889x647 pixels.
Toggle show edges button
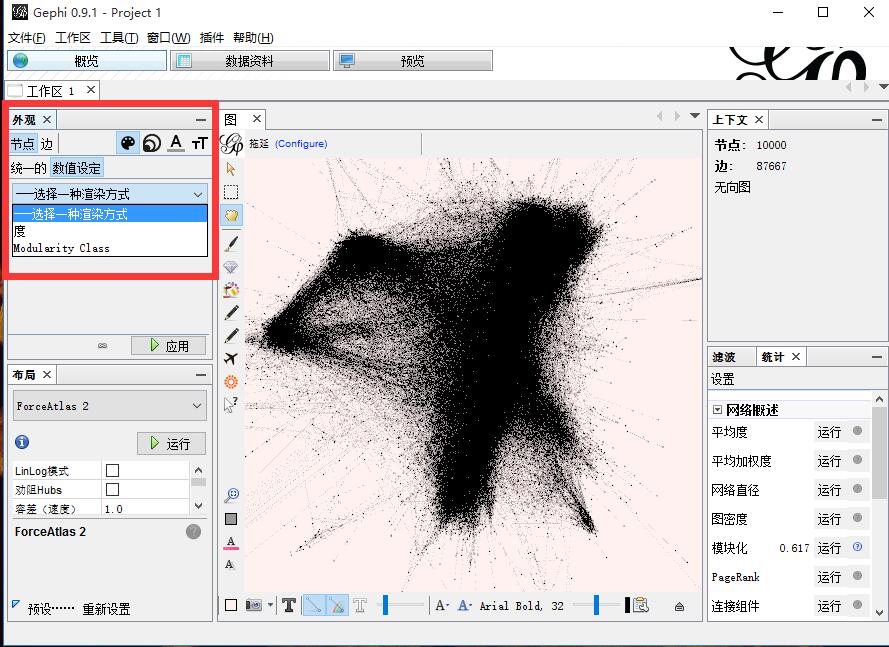(x=314, y=605)
